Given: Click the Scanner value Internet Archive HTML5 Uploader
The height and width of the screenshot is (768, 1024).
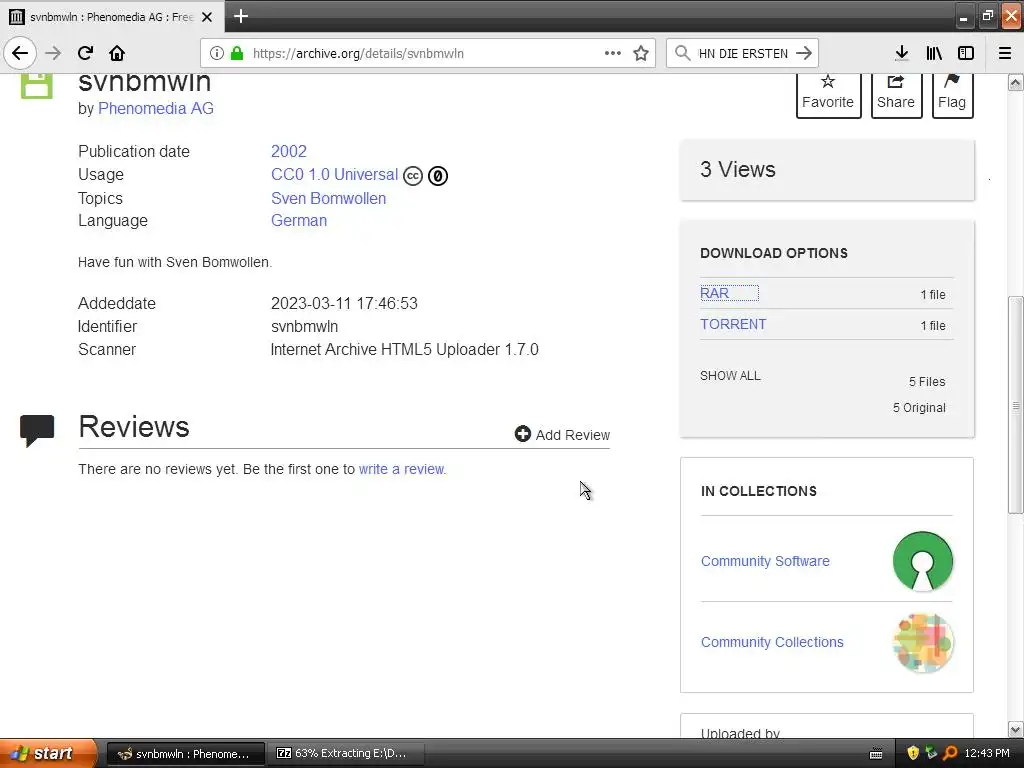Looking at the screenshot, I should tap(404, 349).
